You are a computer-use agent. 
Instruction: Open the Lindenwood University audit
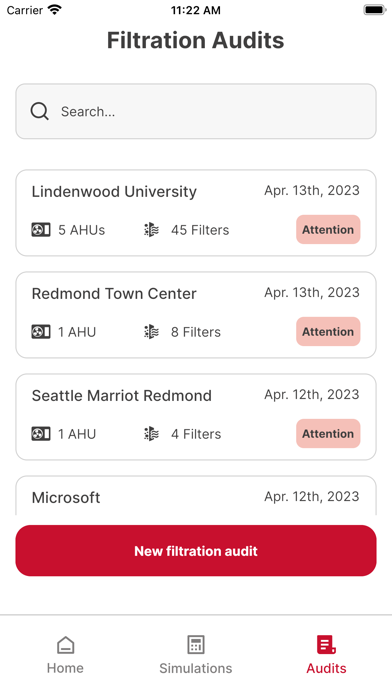coord(196,213)
